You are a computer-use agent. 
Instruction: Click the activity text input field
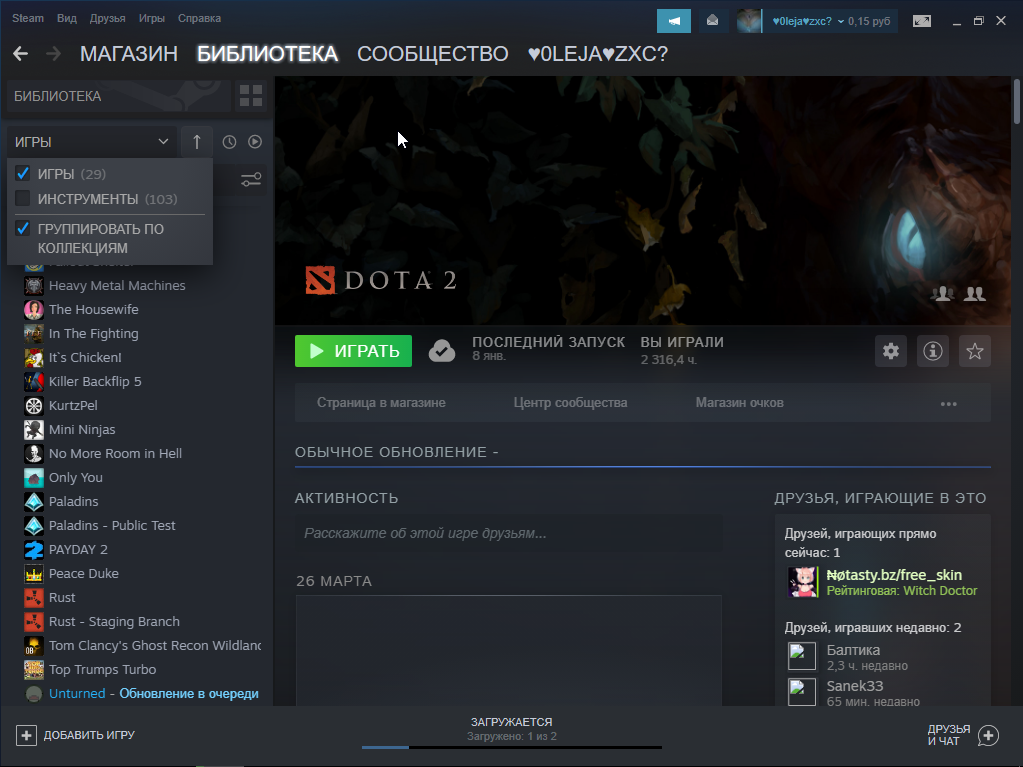tap(508, 533)
